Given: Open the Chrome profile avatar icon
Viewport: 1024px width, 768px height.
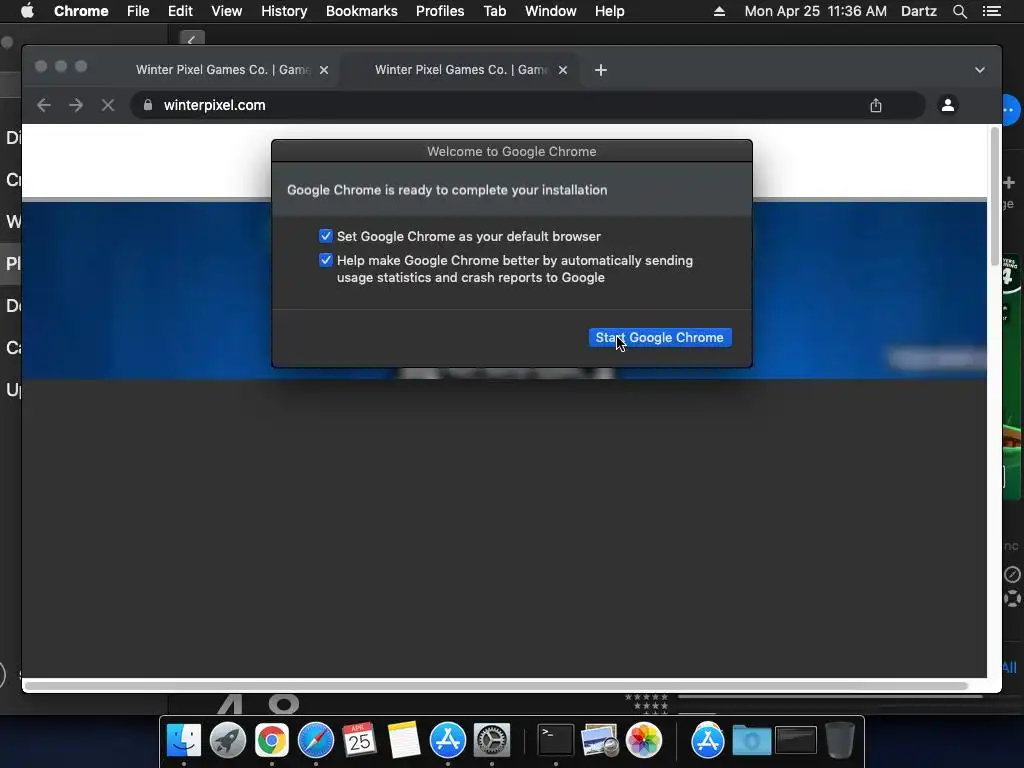Looking at the screenshot, I should (x=948, y=105).
